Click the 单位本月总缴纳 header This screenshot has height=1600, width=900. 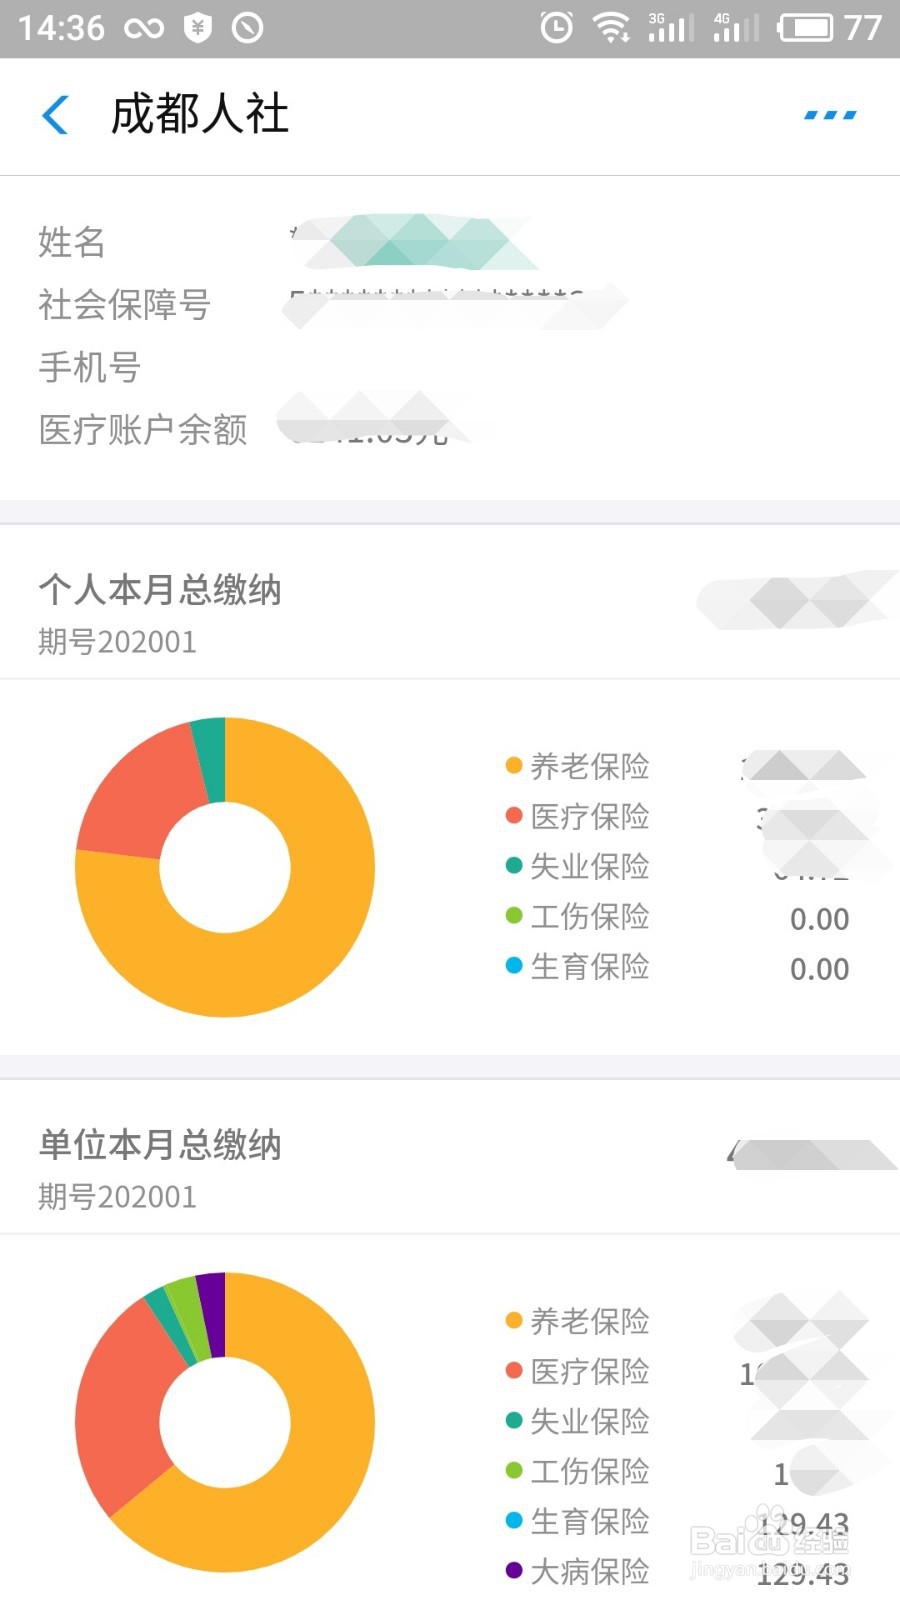pos(160,1145)
